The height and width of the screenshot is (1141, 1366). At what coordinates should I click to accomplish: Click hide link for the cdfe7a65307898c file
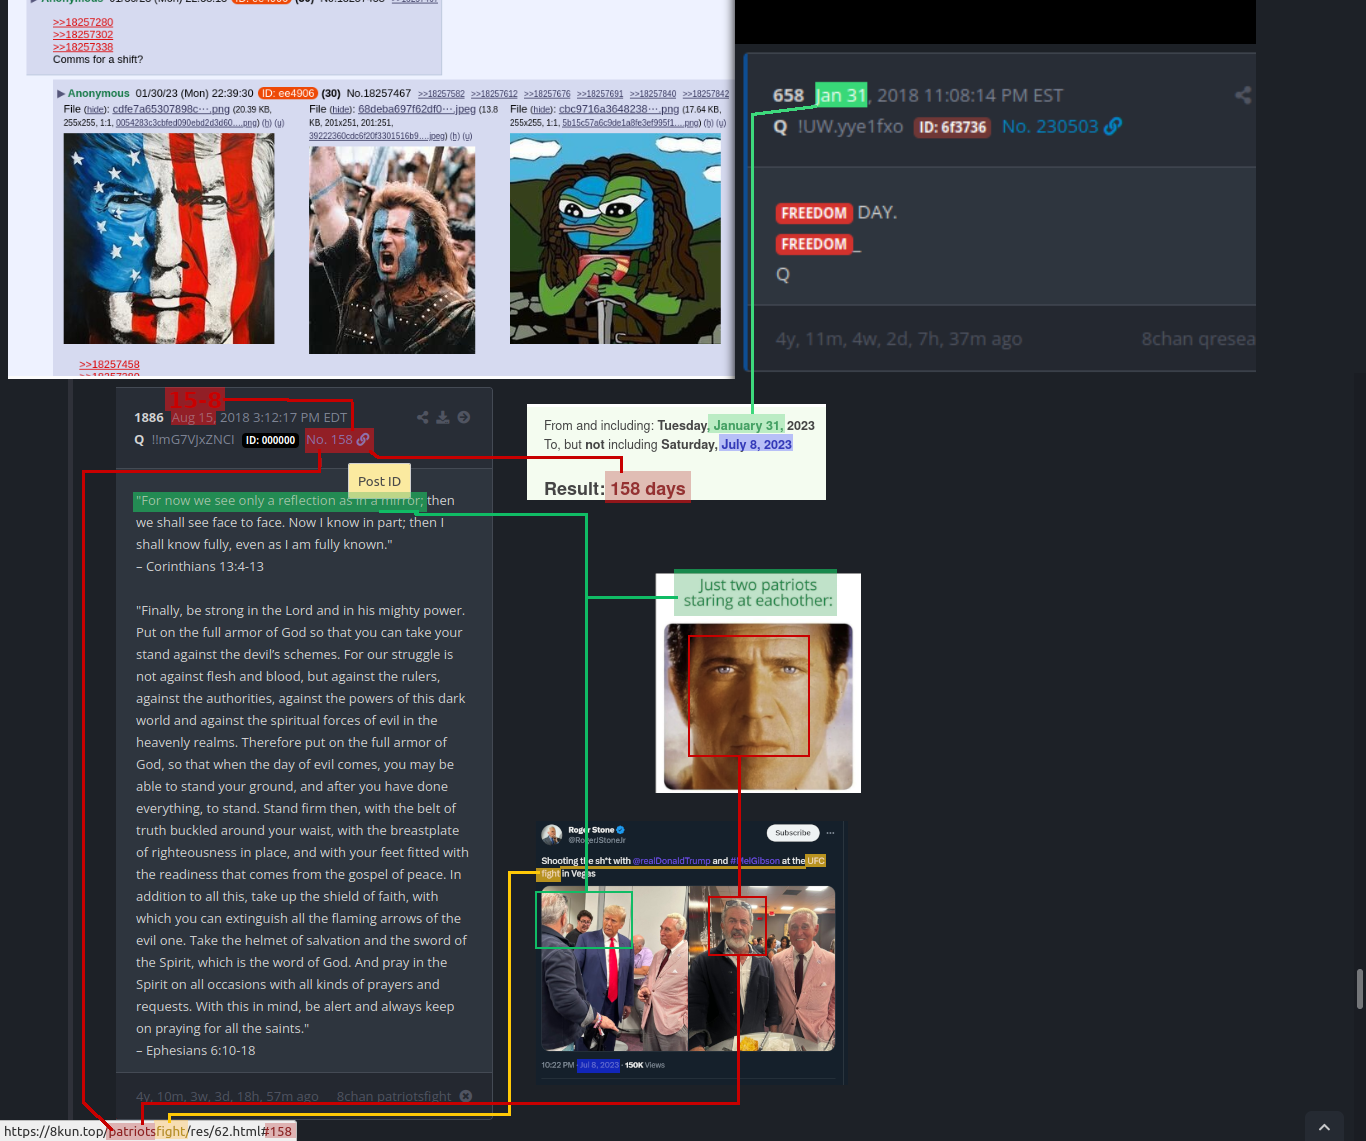click(96, 110)
